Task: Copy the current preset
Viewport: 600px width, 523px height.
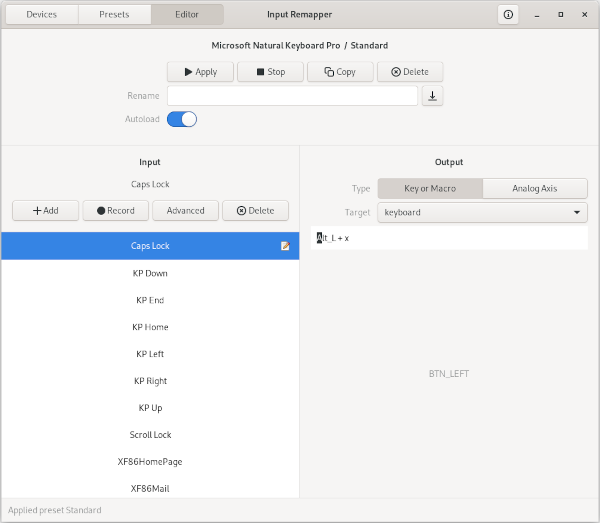Action: pyautogui.click(x=339, y=72)
